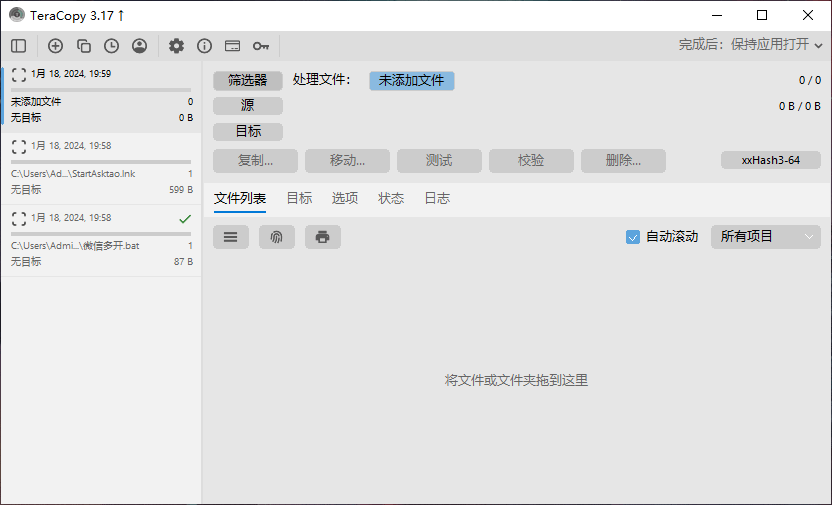The width and height of the screenshot is (832, 505).
Task: Switch to the 目标 tab
Action: coord(299,198)
